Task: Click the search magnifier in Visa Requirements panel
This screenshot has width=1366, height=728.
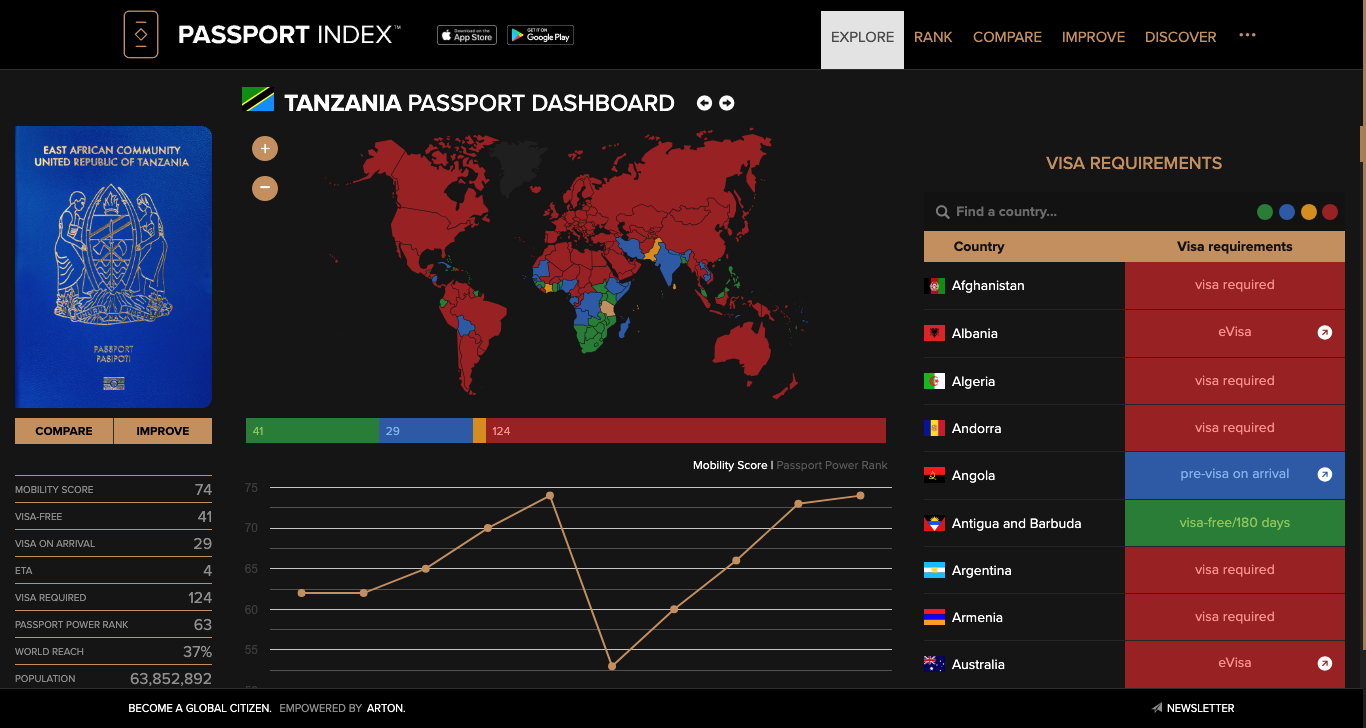Action: tap(941, 211)
